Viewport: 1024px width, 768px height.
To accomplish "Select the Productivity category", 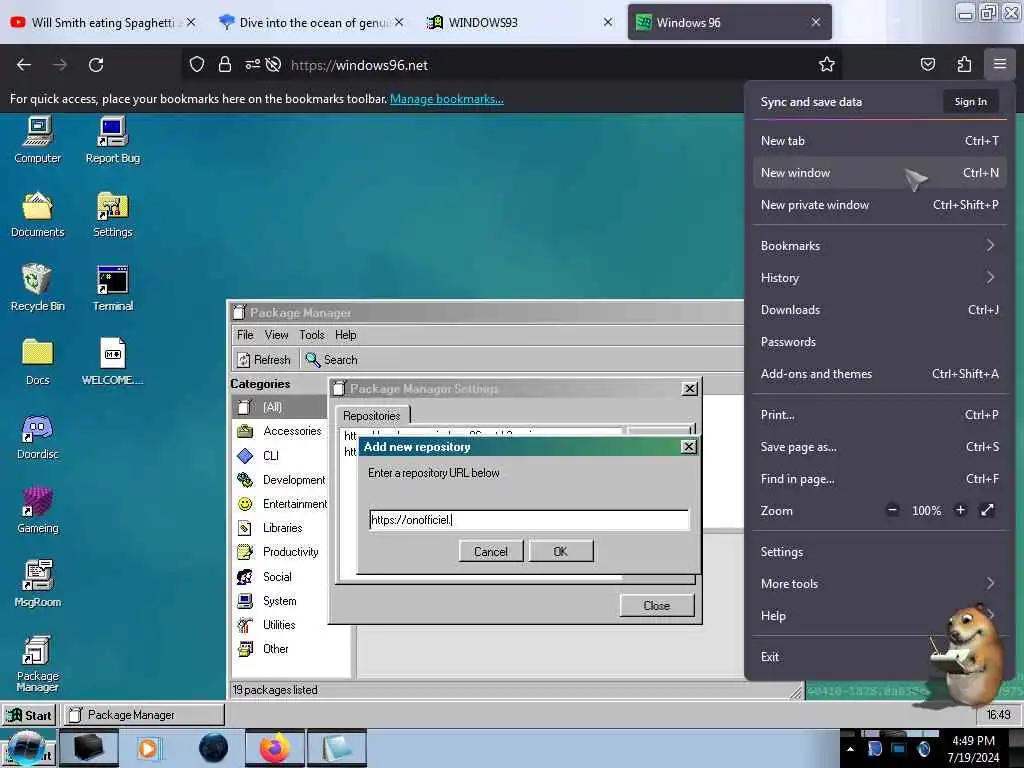I will coord(278,552).
